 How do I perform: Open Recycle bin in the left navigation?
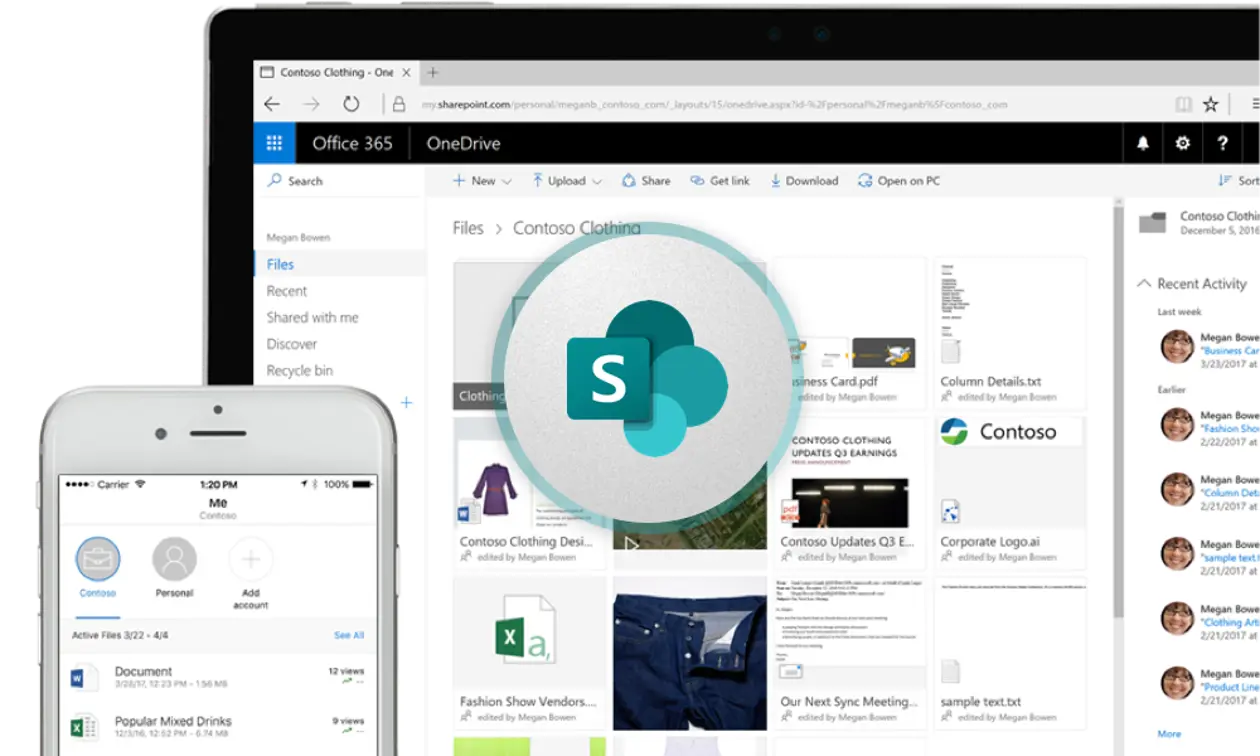[300, 370]
